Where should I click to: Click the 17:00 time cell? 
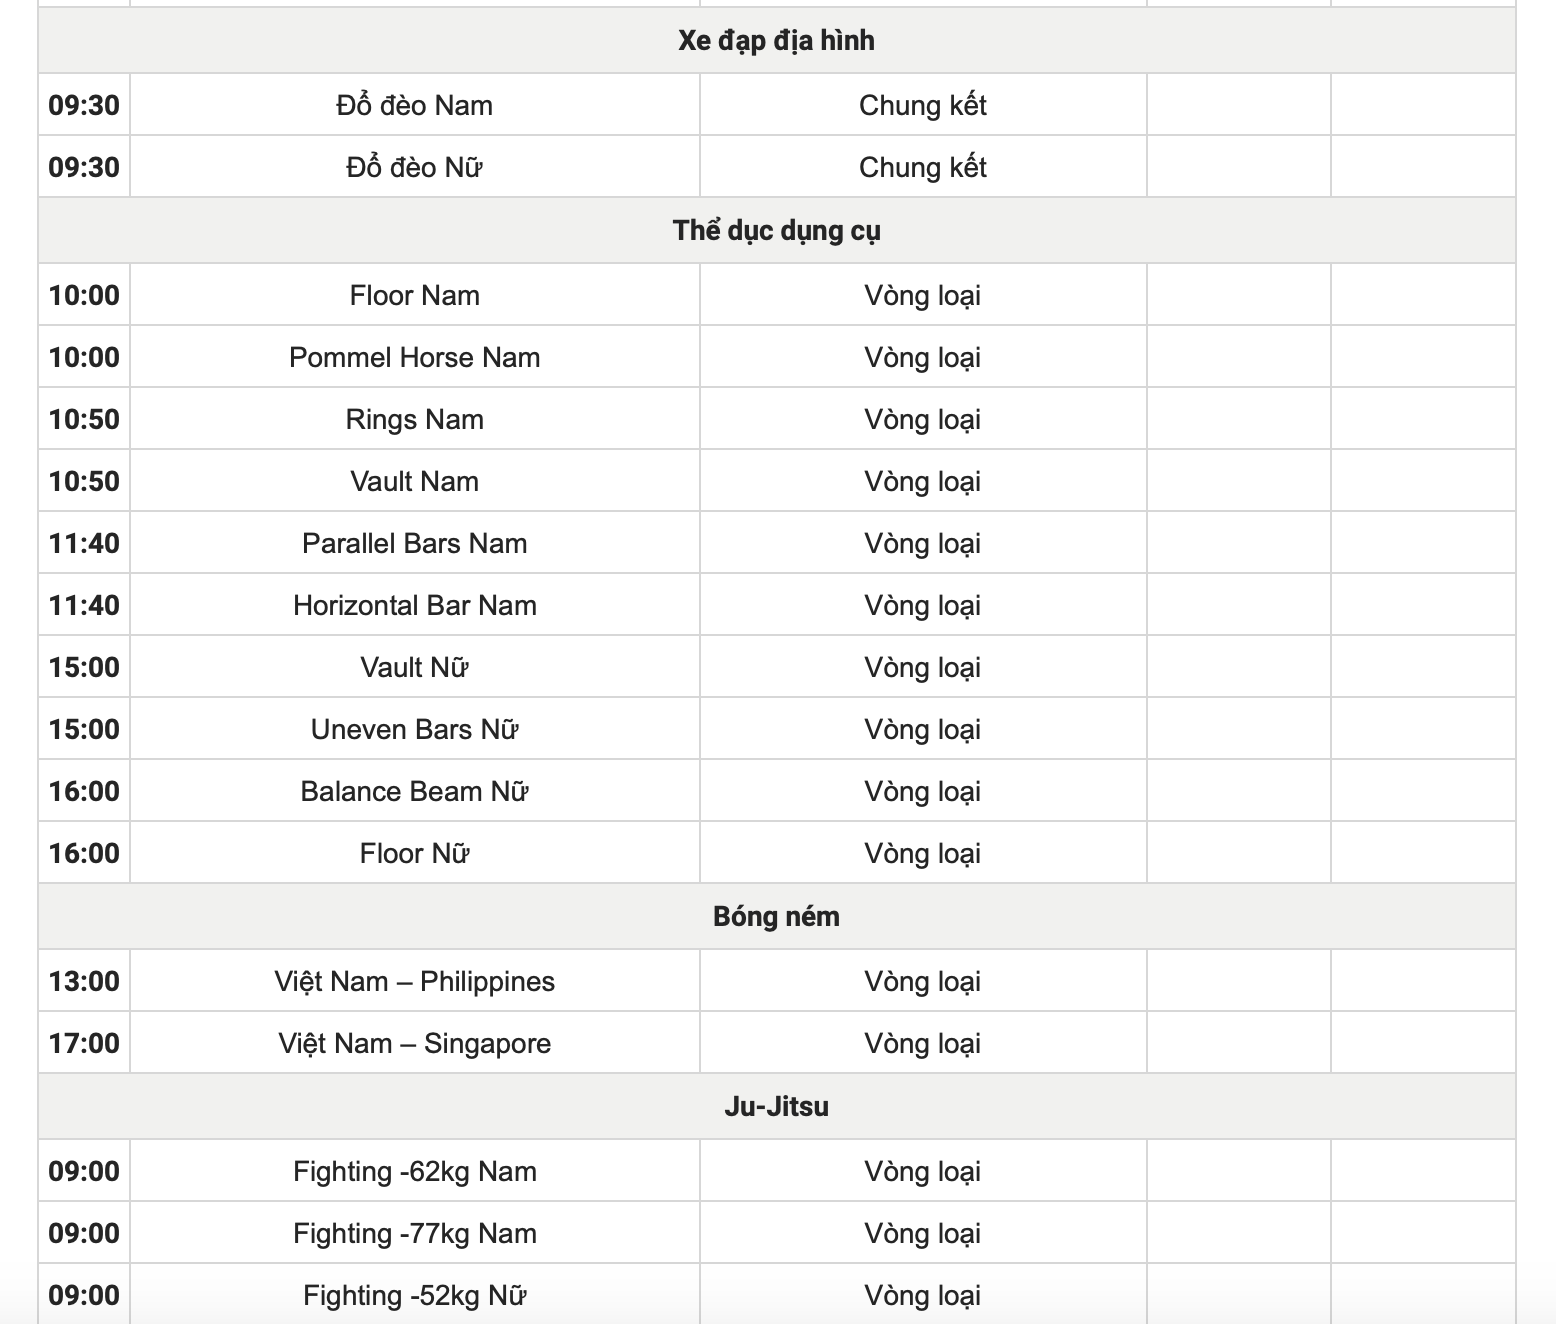pyautogui.click(x=84, y=1043)
